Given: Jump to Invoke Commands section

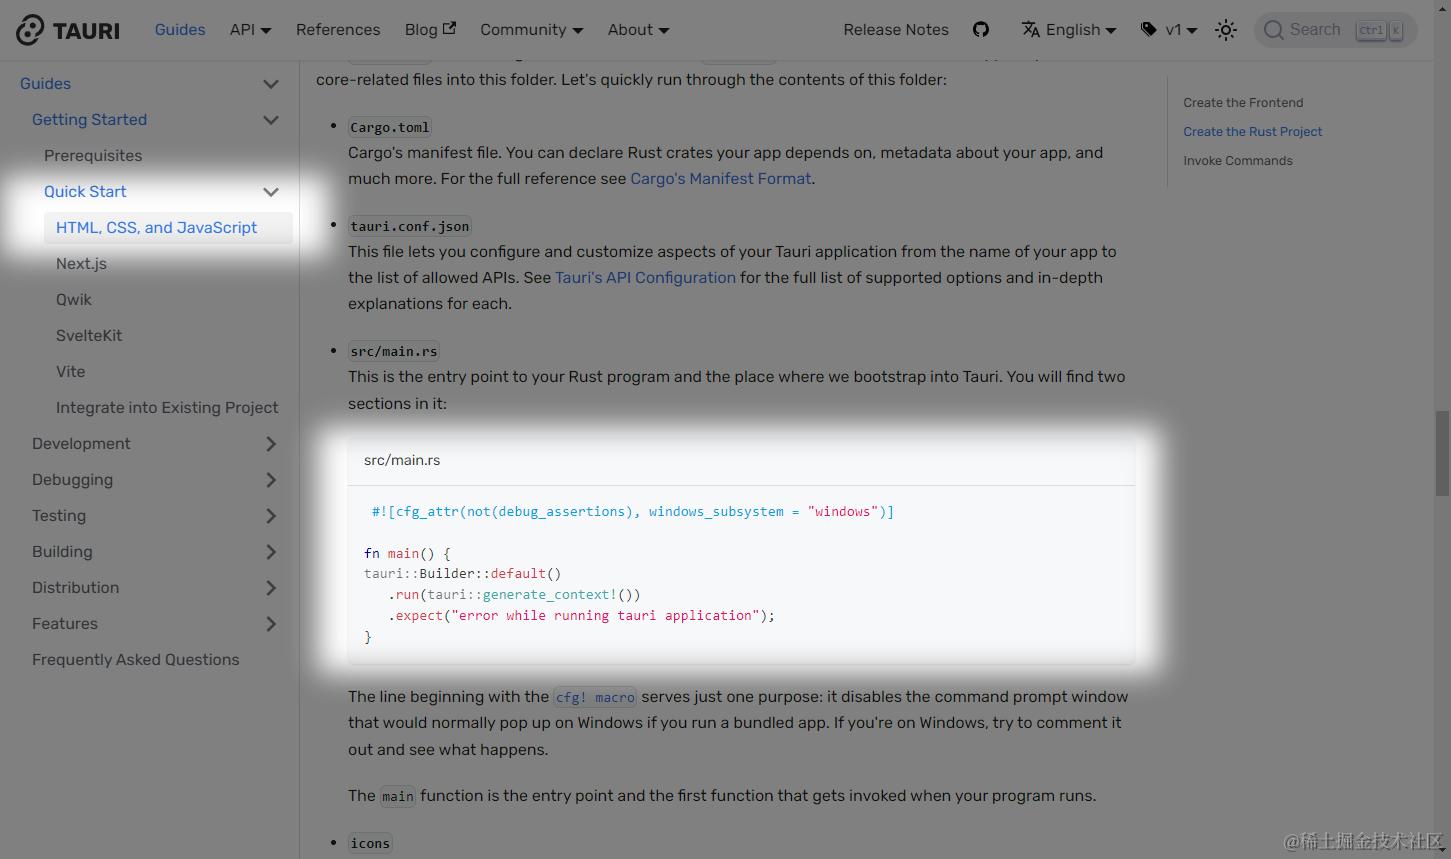Looking at the screenshot, I should point(1238,161).
